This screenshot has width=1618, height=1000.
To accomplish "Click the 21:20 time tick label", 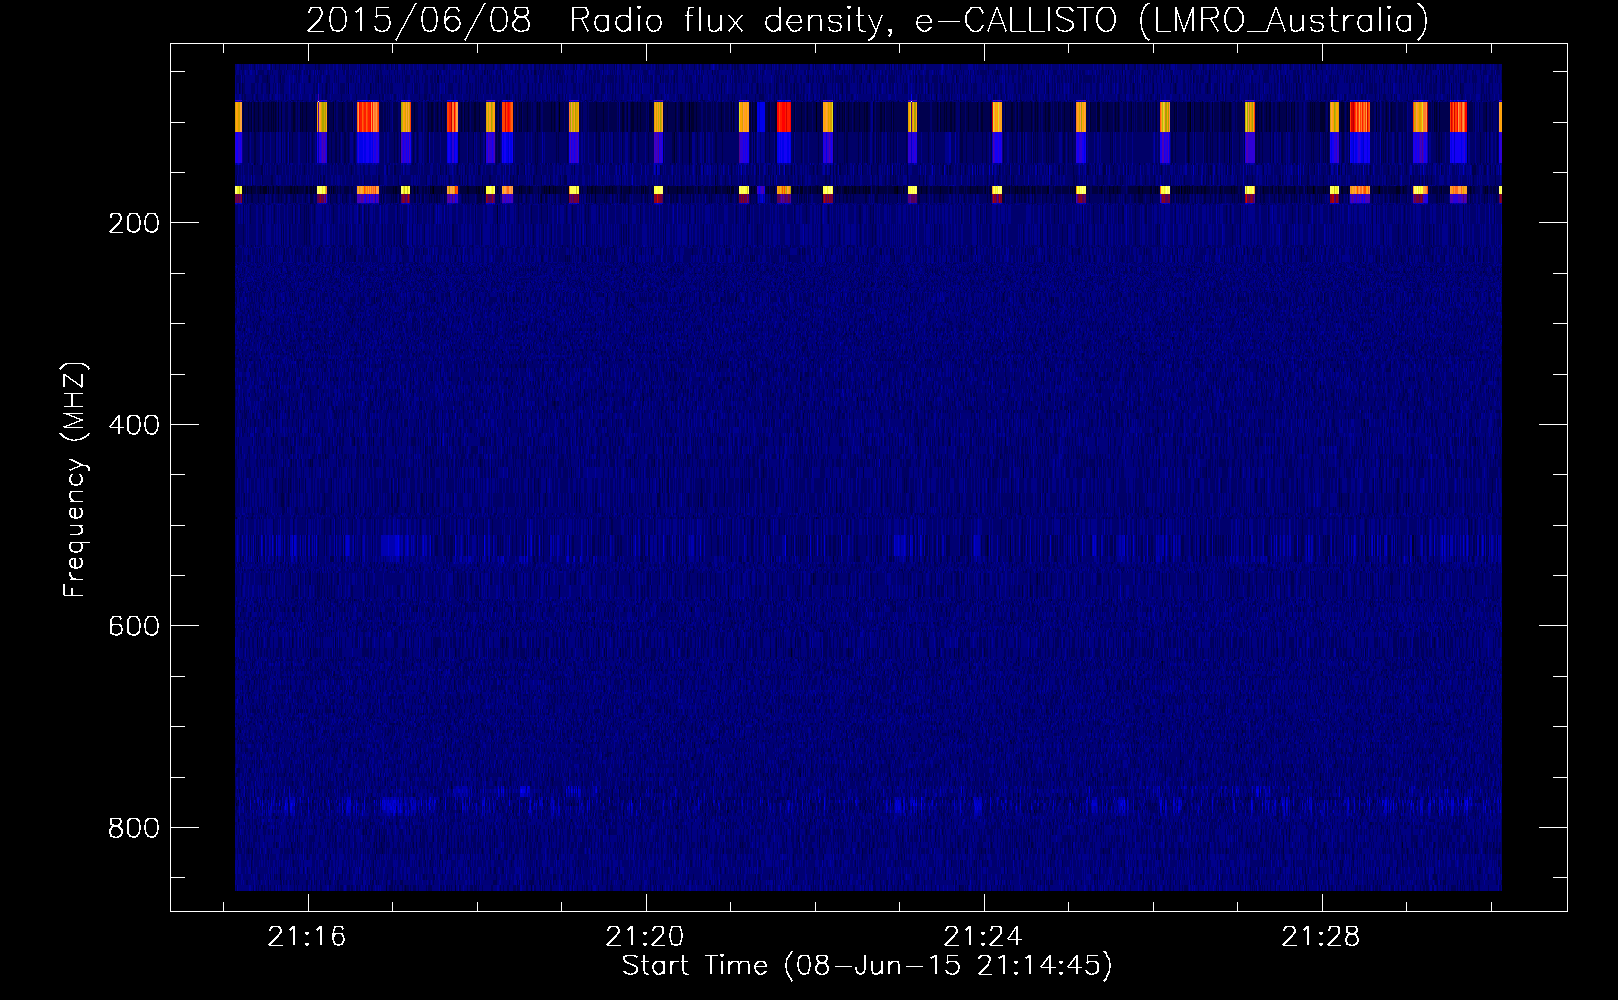I will (x=645, y=937).
